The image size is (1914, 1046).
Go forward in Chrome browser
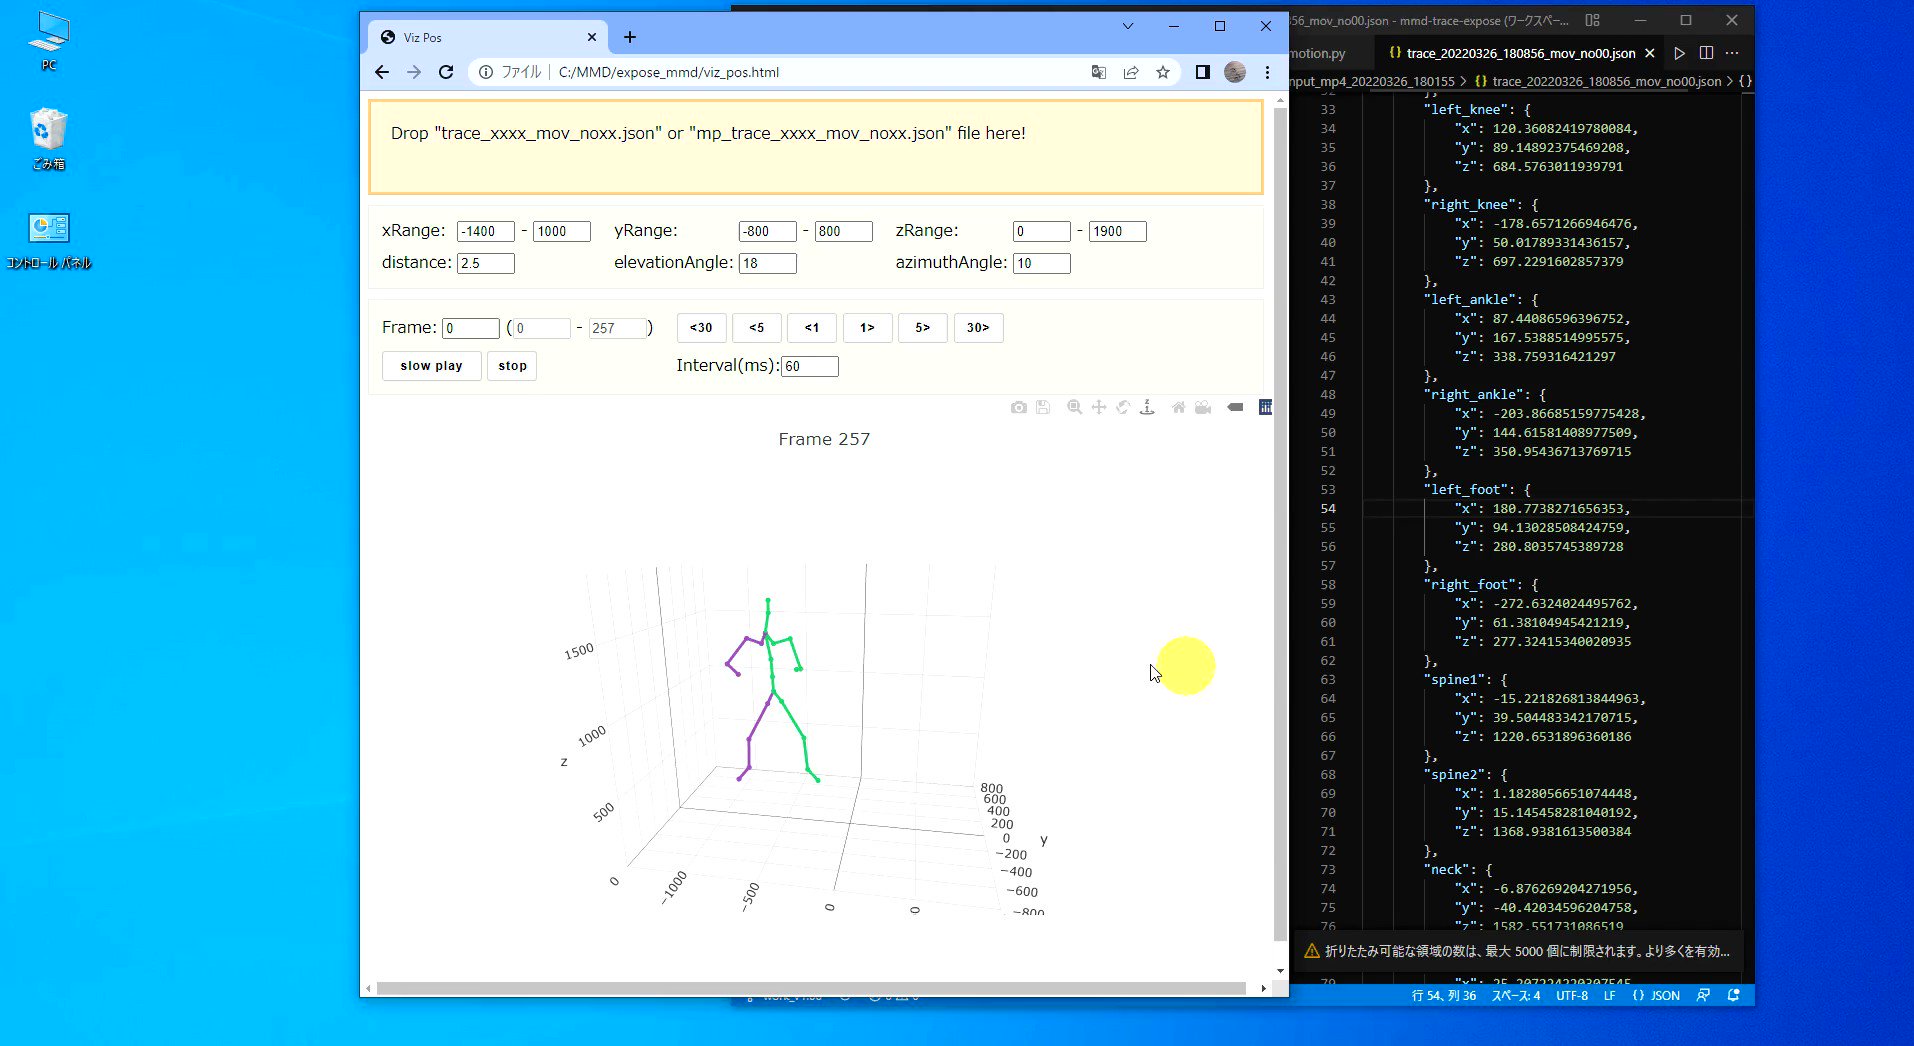[x=414, y=72]
